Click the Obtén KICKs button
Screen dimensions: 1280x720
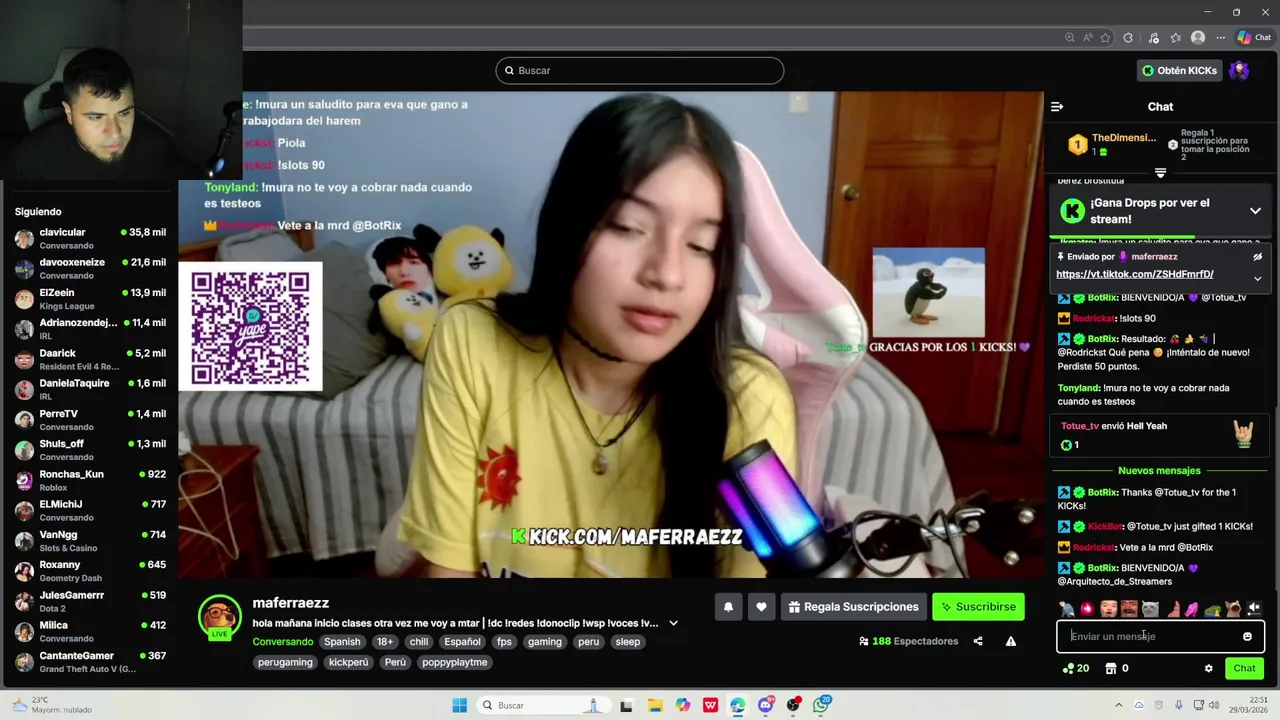[x=1179, y=70]
